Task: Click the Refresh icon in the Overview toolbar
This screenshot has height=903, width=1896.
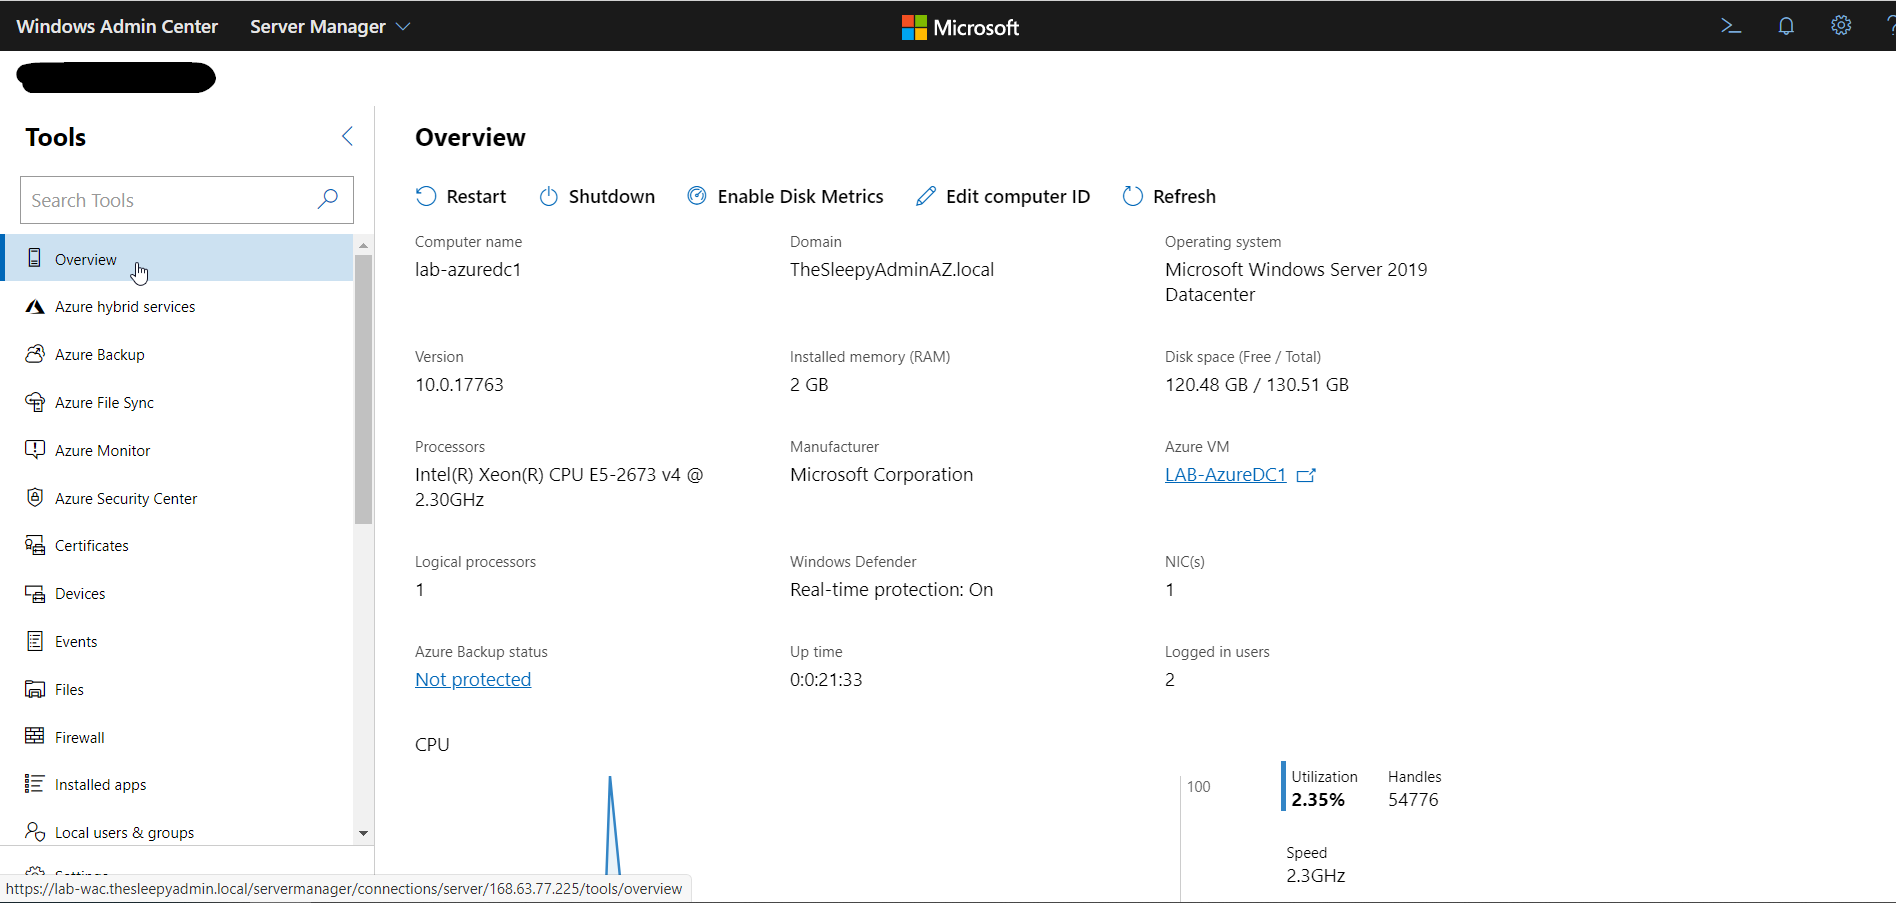Action: (1132, 196)
